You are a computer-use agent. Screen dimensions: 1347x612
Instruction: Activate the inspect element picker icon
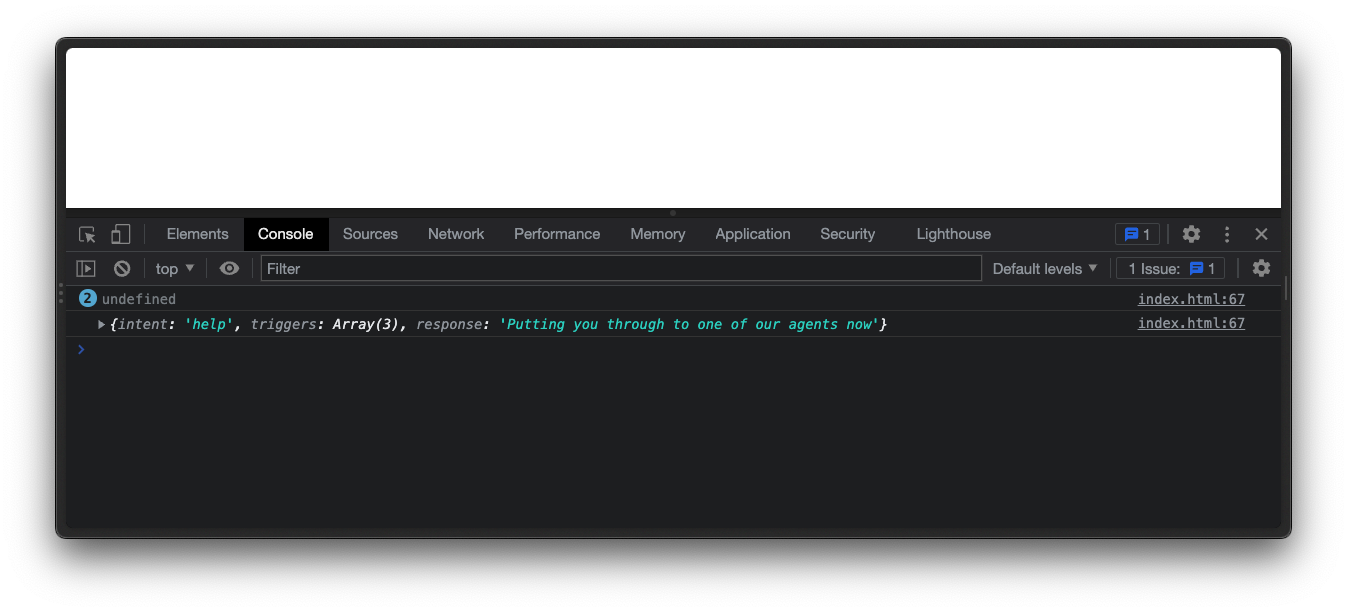click(88, 234)
